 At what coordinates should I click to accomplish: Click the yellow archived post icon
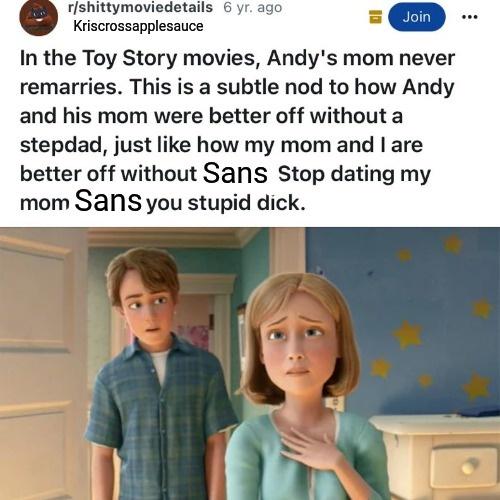[x=375, y=17]
